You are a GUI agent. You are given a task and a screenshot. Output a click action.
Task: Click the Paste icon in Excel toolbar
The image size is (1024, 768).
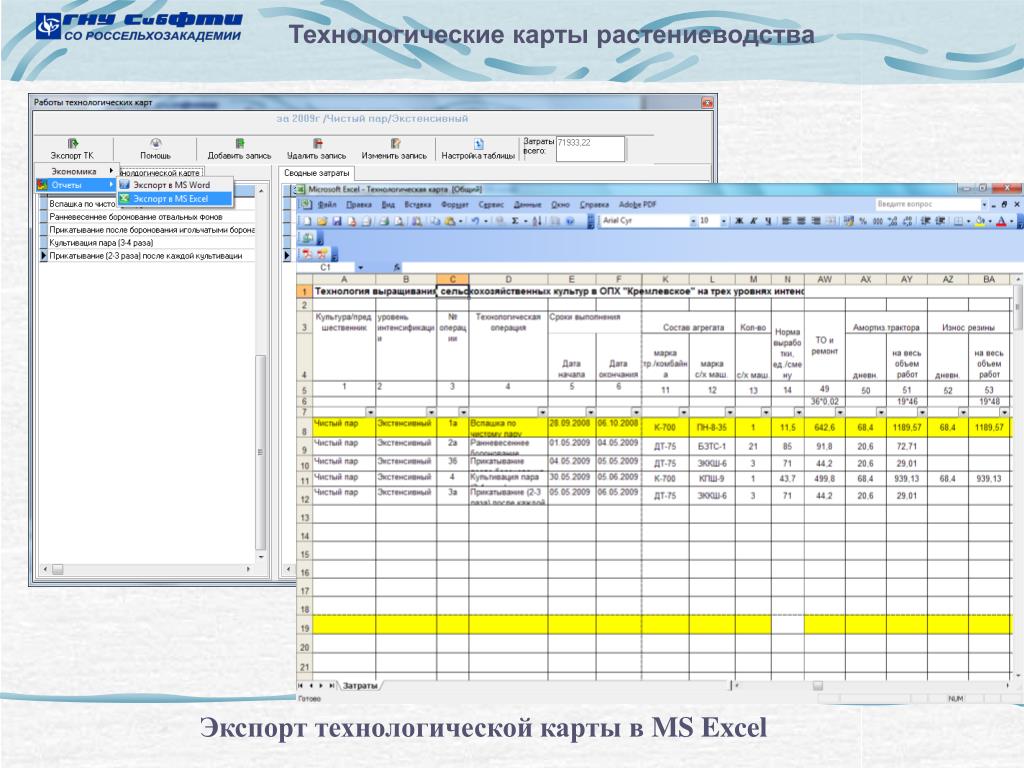click(x=449, y=221)
